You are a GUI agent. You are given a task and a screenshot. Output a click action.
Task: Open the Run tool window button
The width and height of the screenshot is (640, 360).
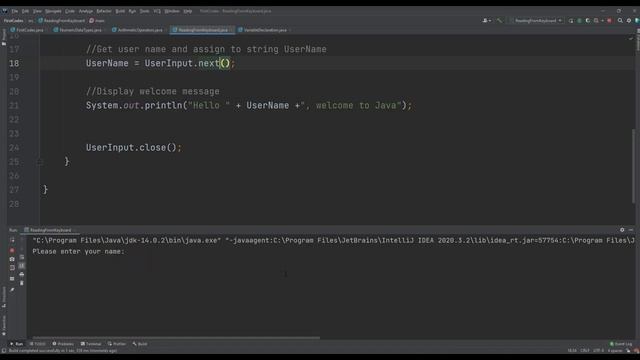click(17, 344)
